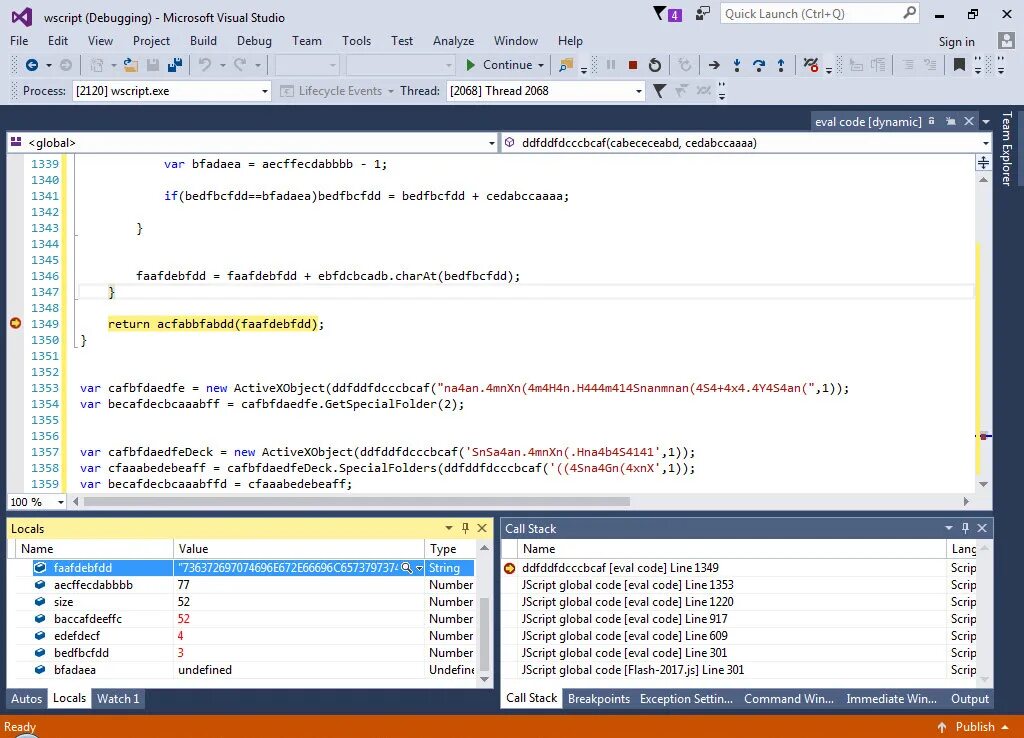Click the Restart debugging icon
This screenshot has height=738, width=1024.
click(x=654, y=65)
